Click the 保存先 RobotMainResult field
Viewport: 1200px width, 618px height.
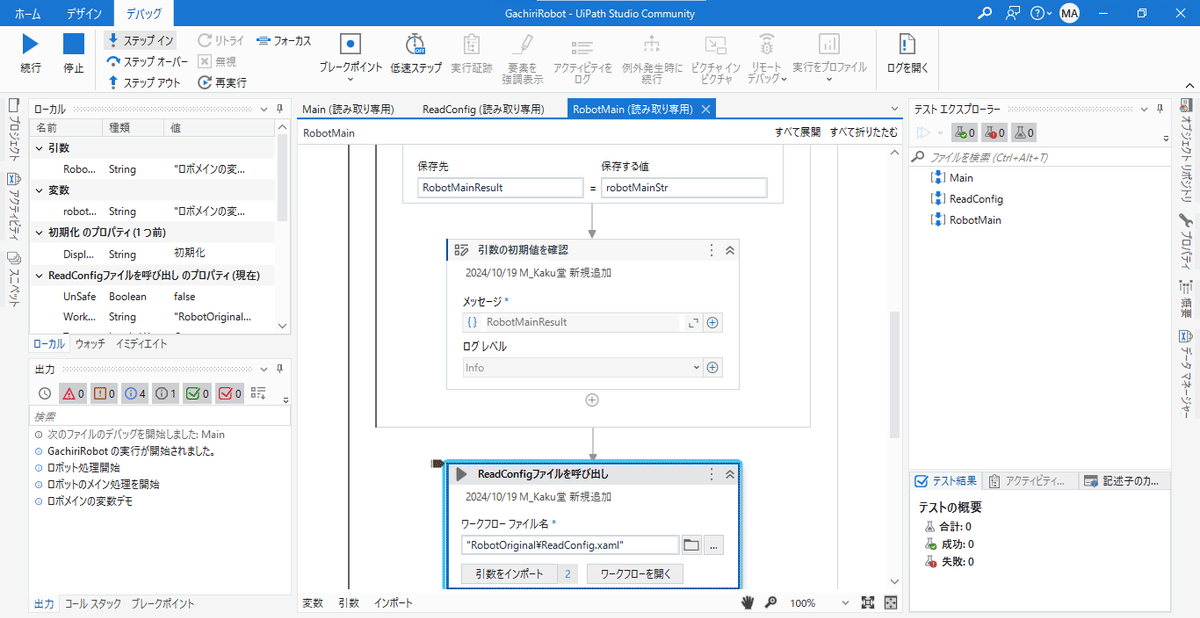(x=500, y=187)
